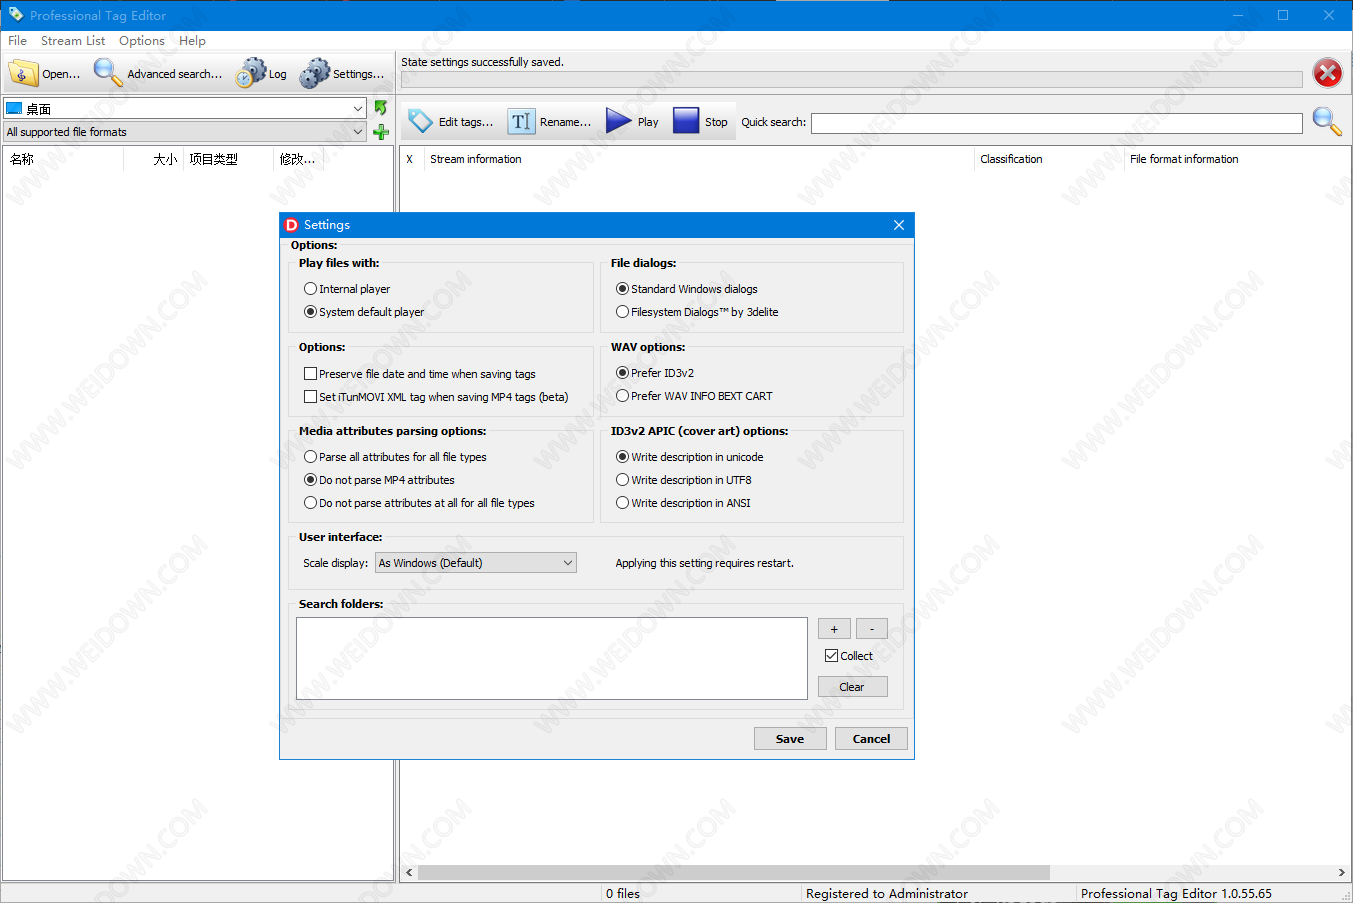
Task: Click the scrollbar right arrow
Action: [x=1341, y=873]
